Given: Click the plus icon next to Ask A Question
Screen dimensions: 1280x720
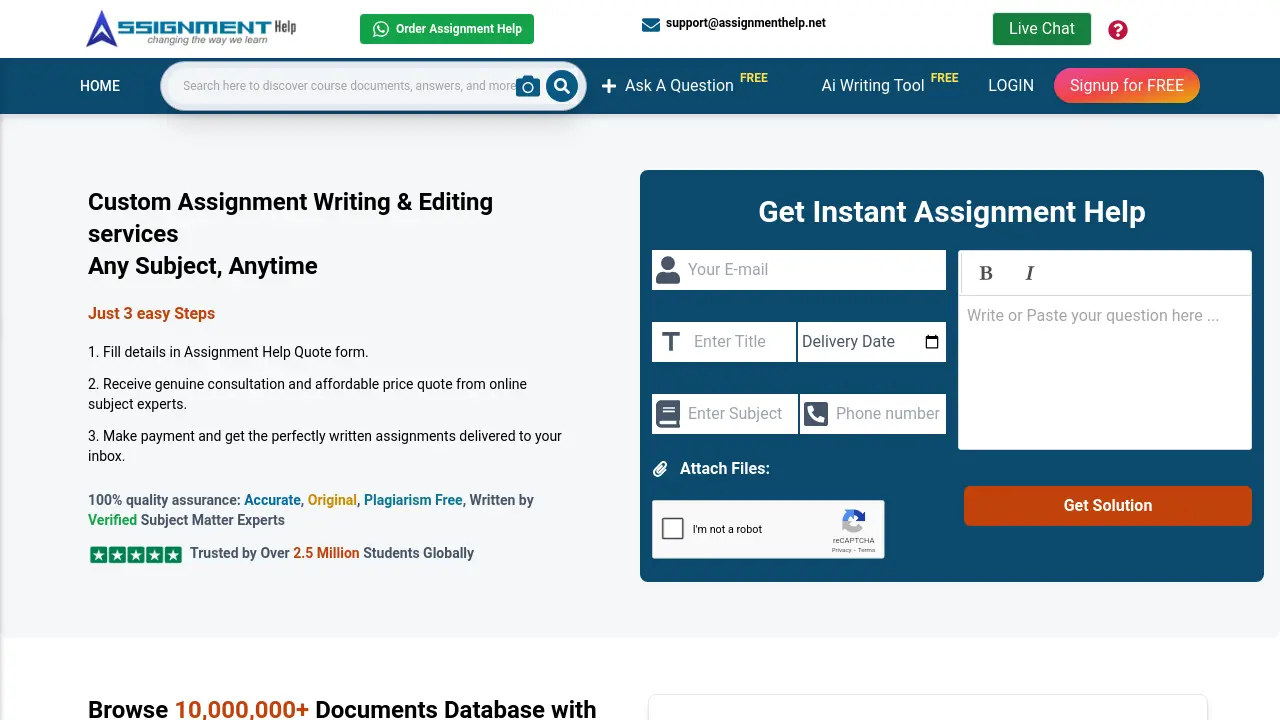Looking at the screenshot, I should pyautogui.click(x=609, y=86).
